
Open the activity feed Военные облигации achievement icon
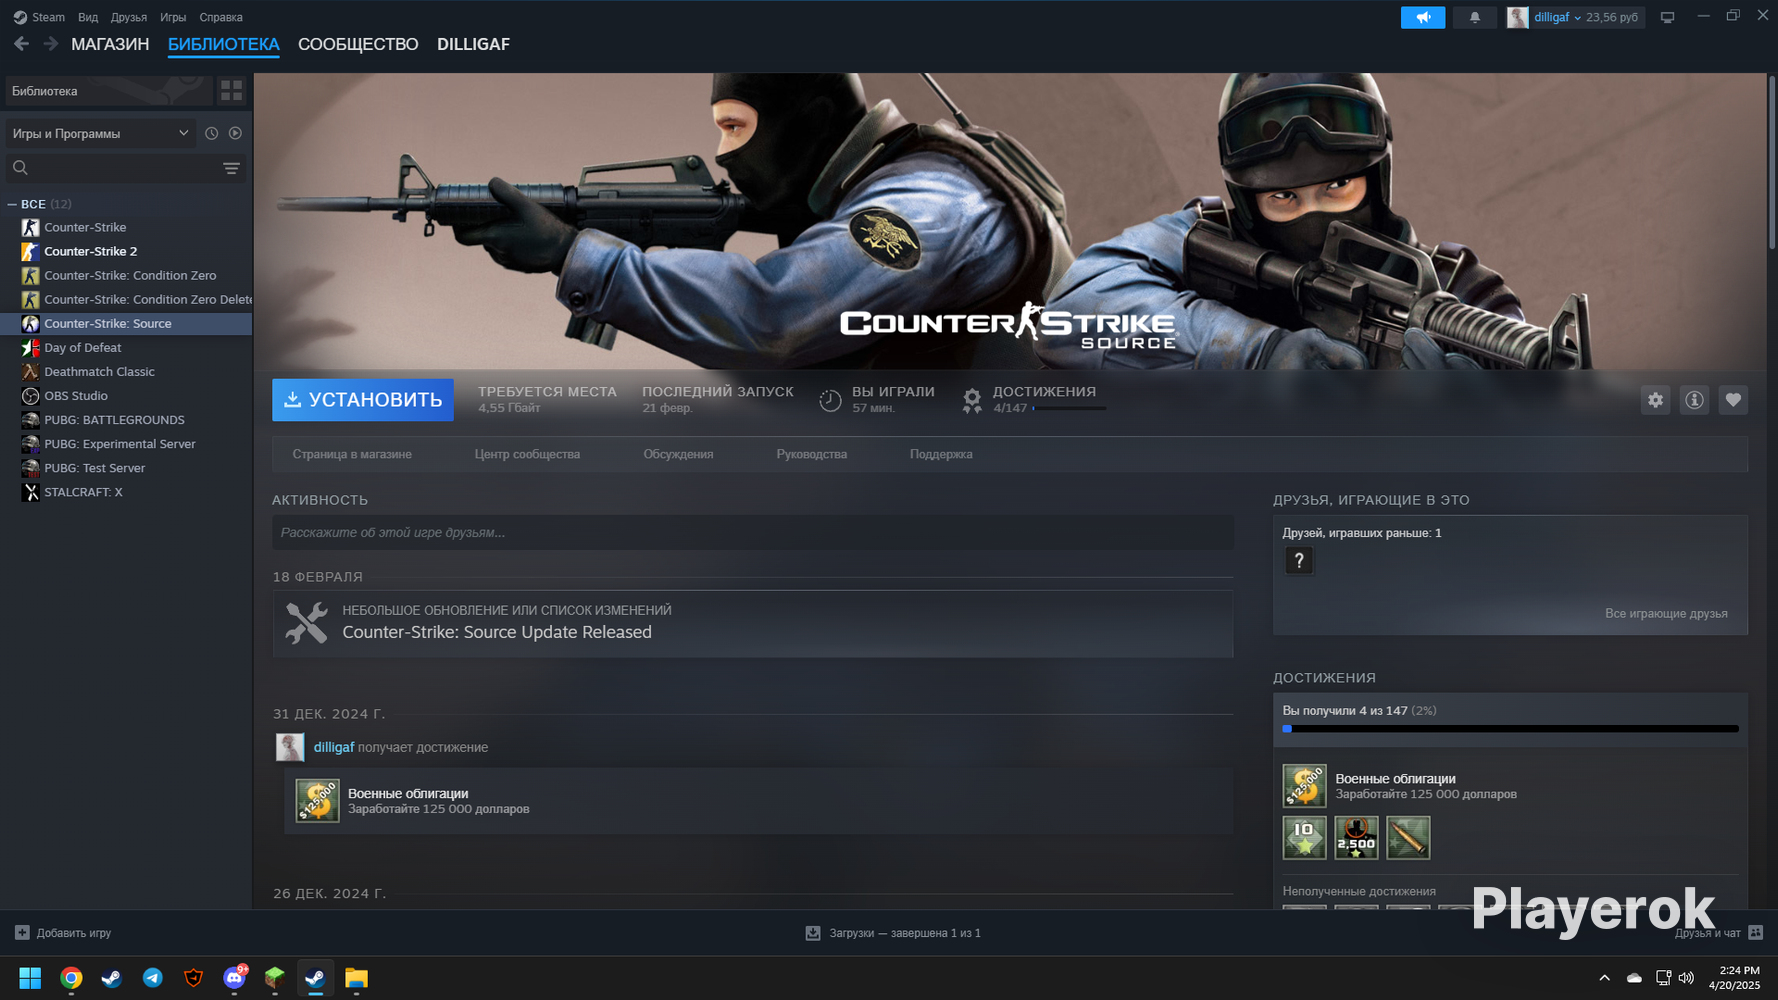point(317,801)
